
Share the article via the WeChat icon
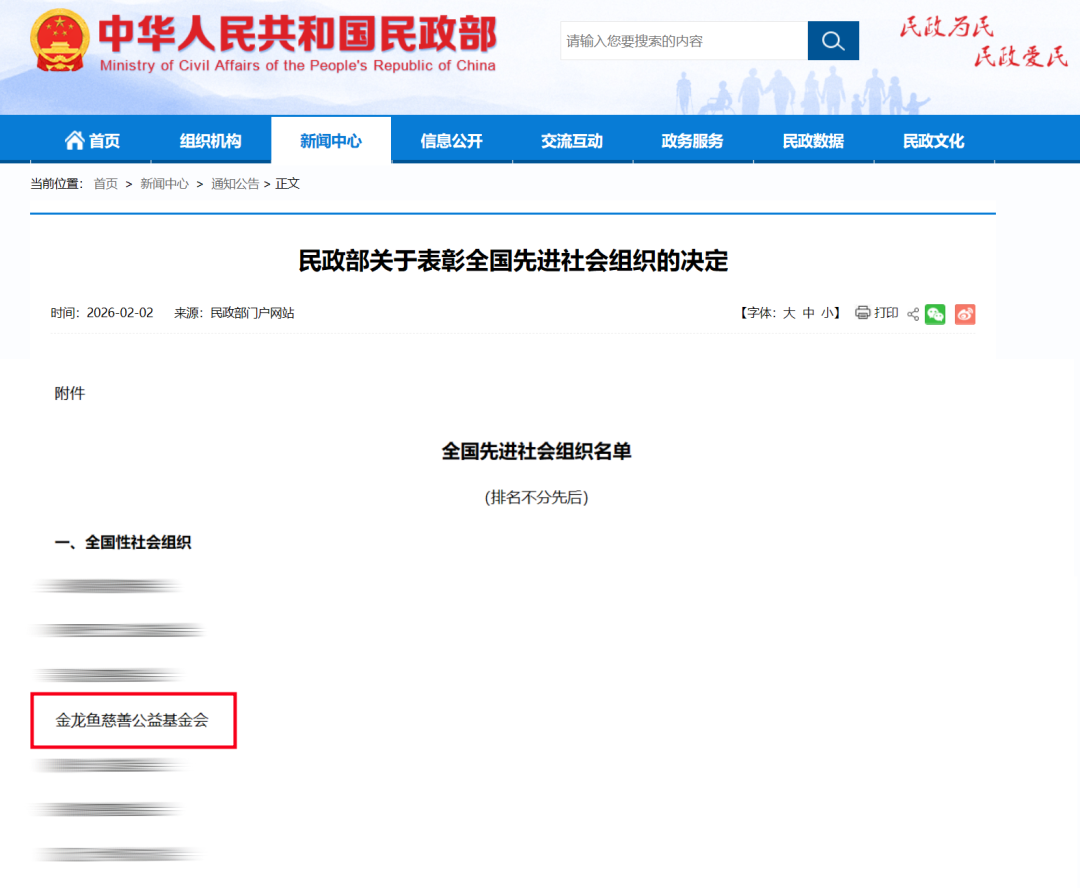935,313
